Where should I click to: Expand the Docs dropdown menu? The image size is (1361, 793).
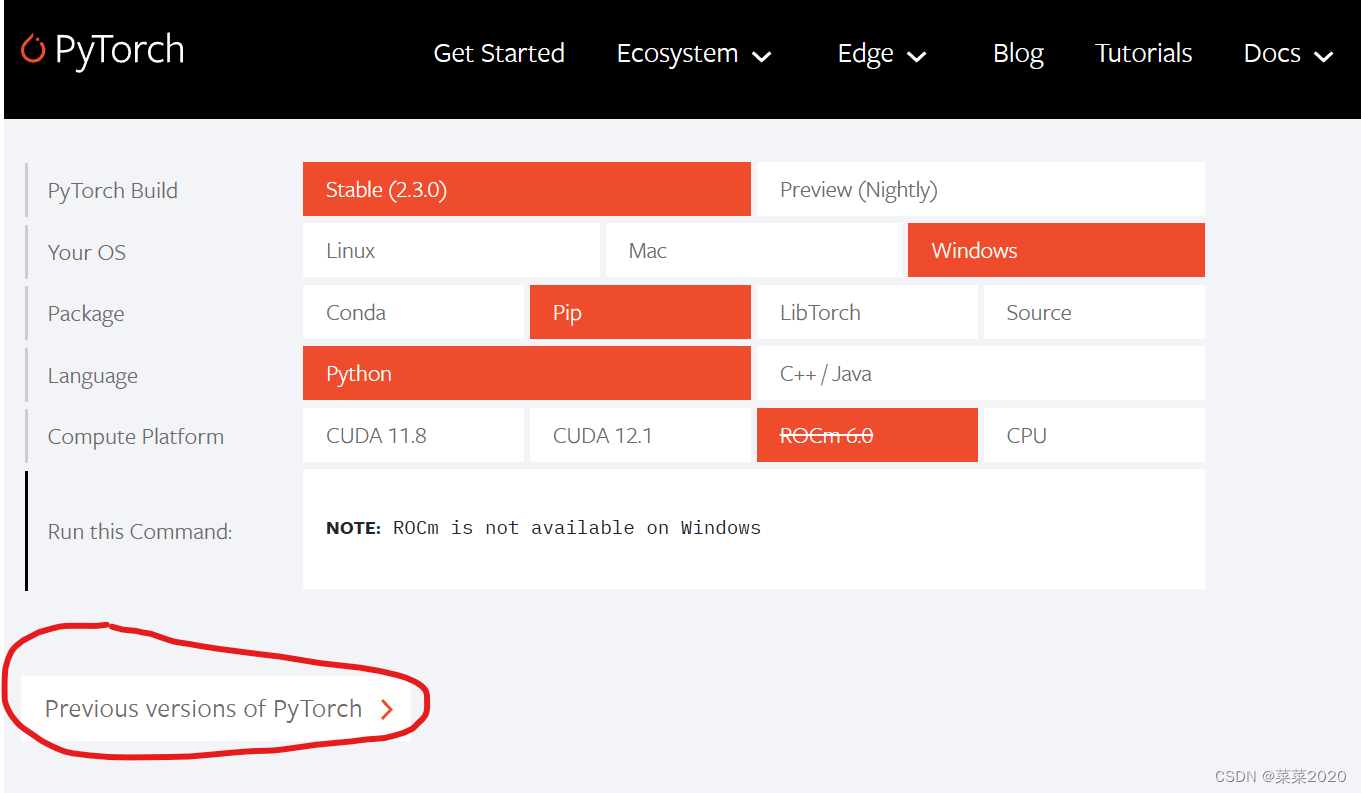point(1288,54)
